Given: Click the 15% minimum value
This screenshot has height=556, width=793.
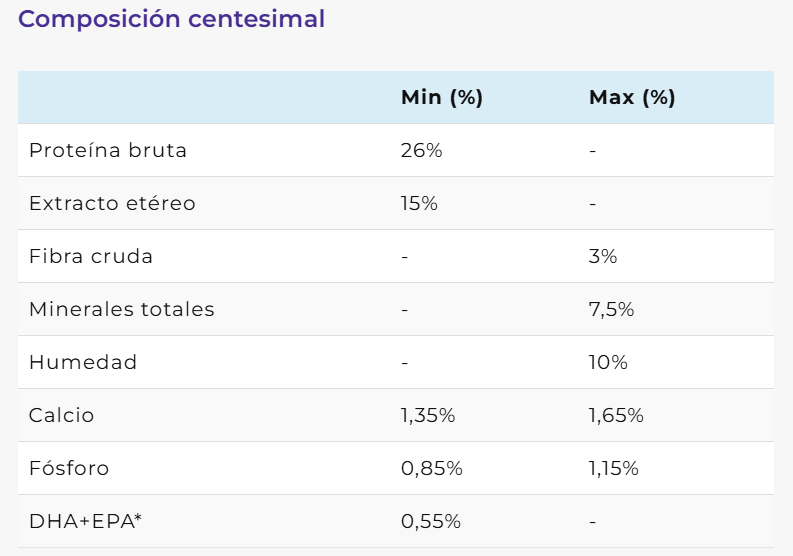Looking at the screenshot, I should click(x=419, y=203).
